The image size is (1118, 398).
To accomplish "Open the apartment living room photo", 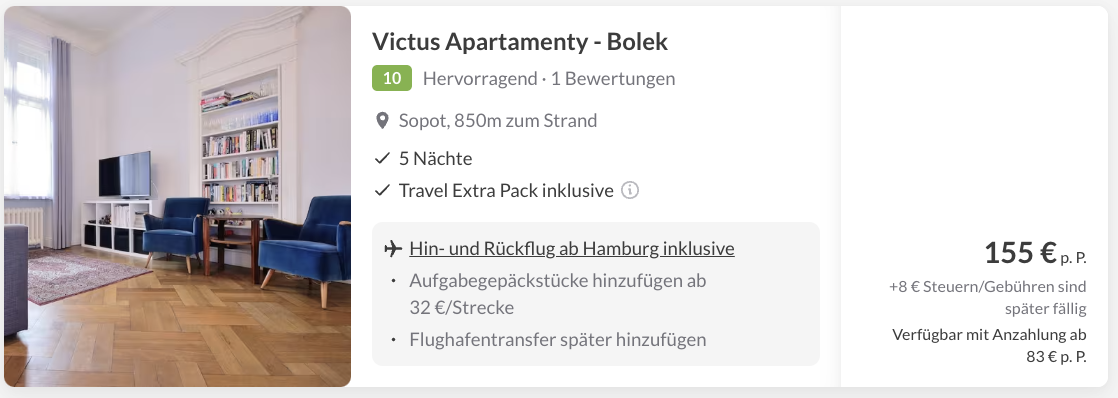I will (178, 197).
